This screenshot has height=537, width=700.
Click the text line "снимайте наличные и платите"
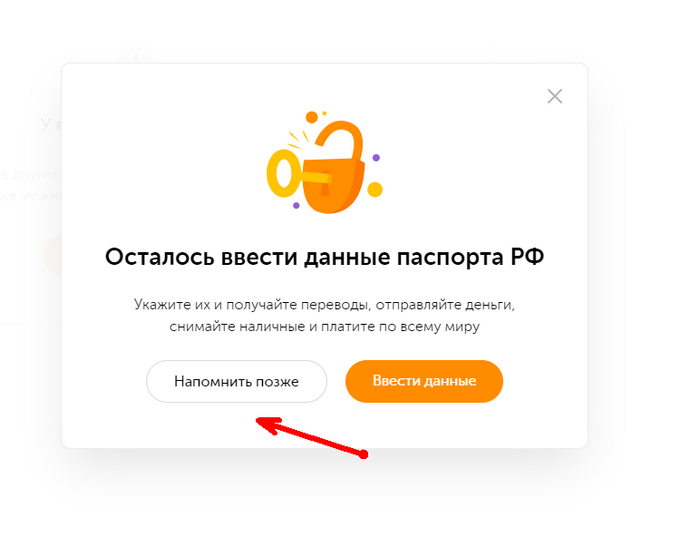[x=325, y=326]
